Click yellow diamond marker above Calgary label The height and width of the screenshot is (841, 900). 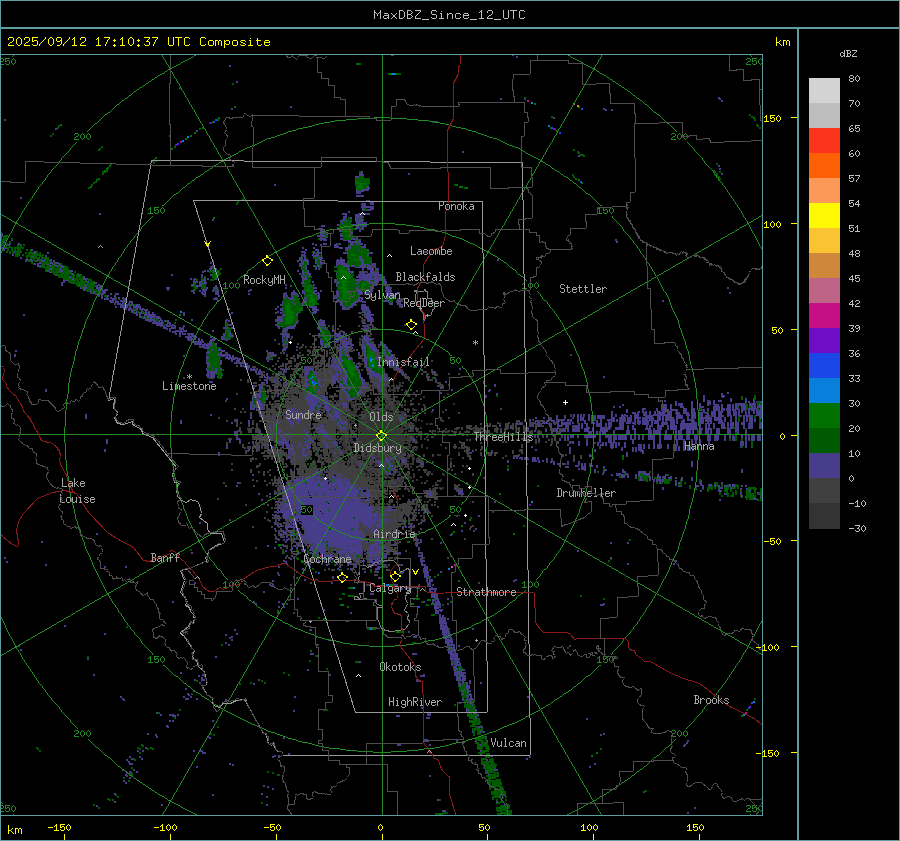pyautogui.click(x=395, y=576)
